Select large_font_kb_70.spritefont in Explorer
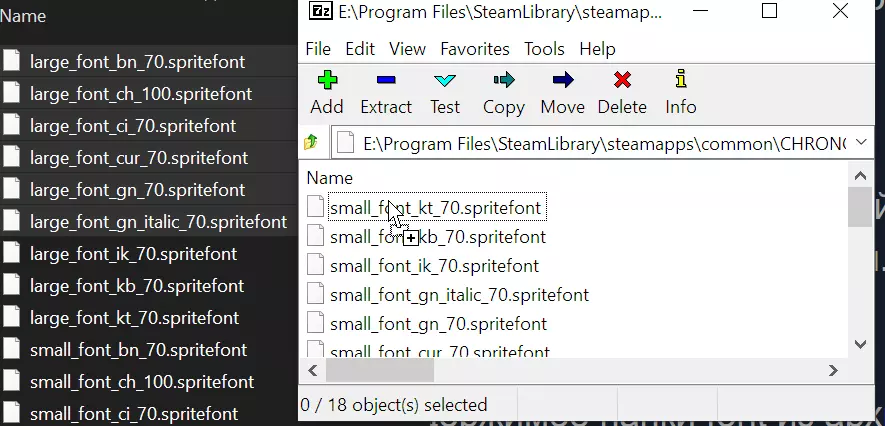This screenshot has height=426, width=885. coord(137,286)
